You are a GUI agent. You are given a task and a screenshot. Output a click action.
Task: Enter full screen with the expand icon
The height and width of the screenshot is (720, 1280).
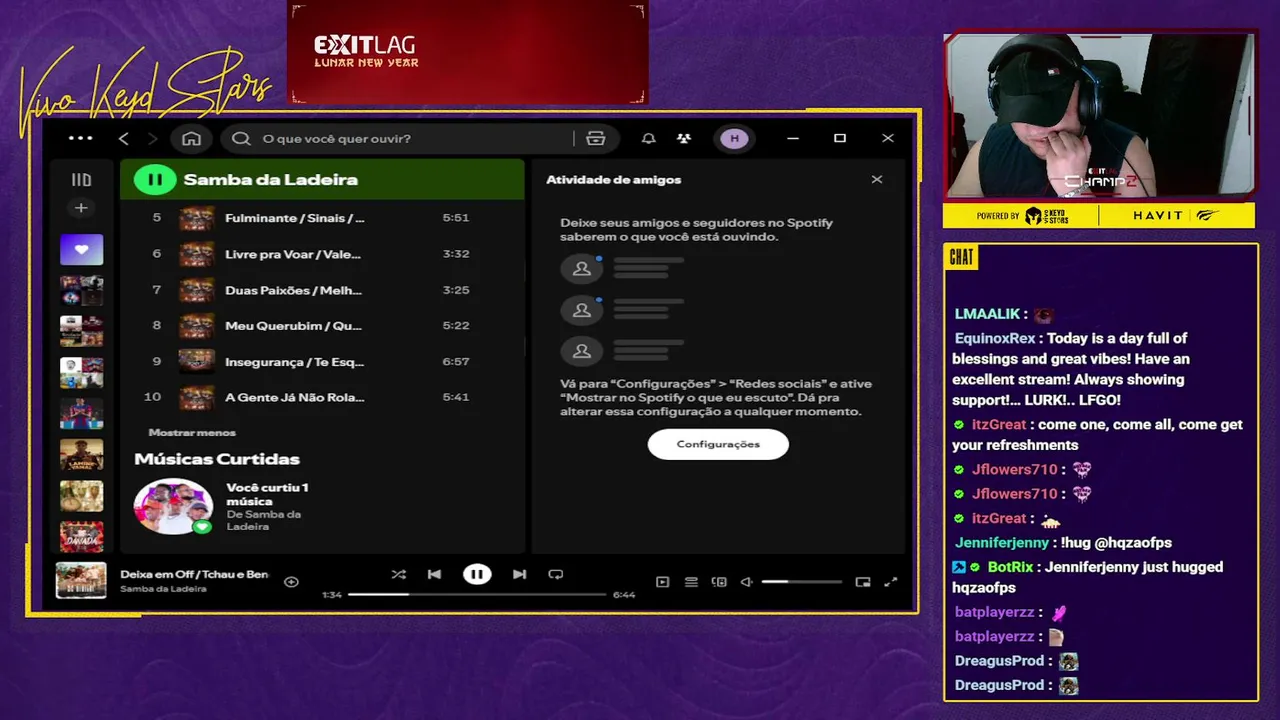pos(891,582)
